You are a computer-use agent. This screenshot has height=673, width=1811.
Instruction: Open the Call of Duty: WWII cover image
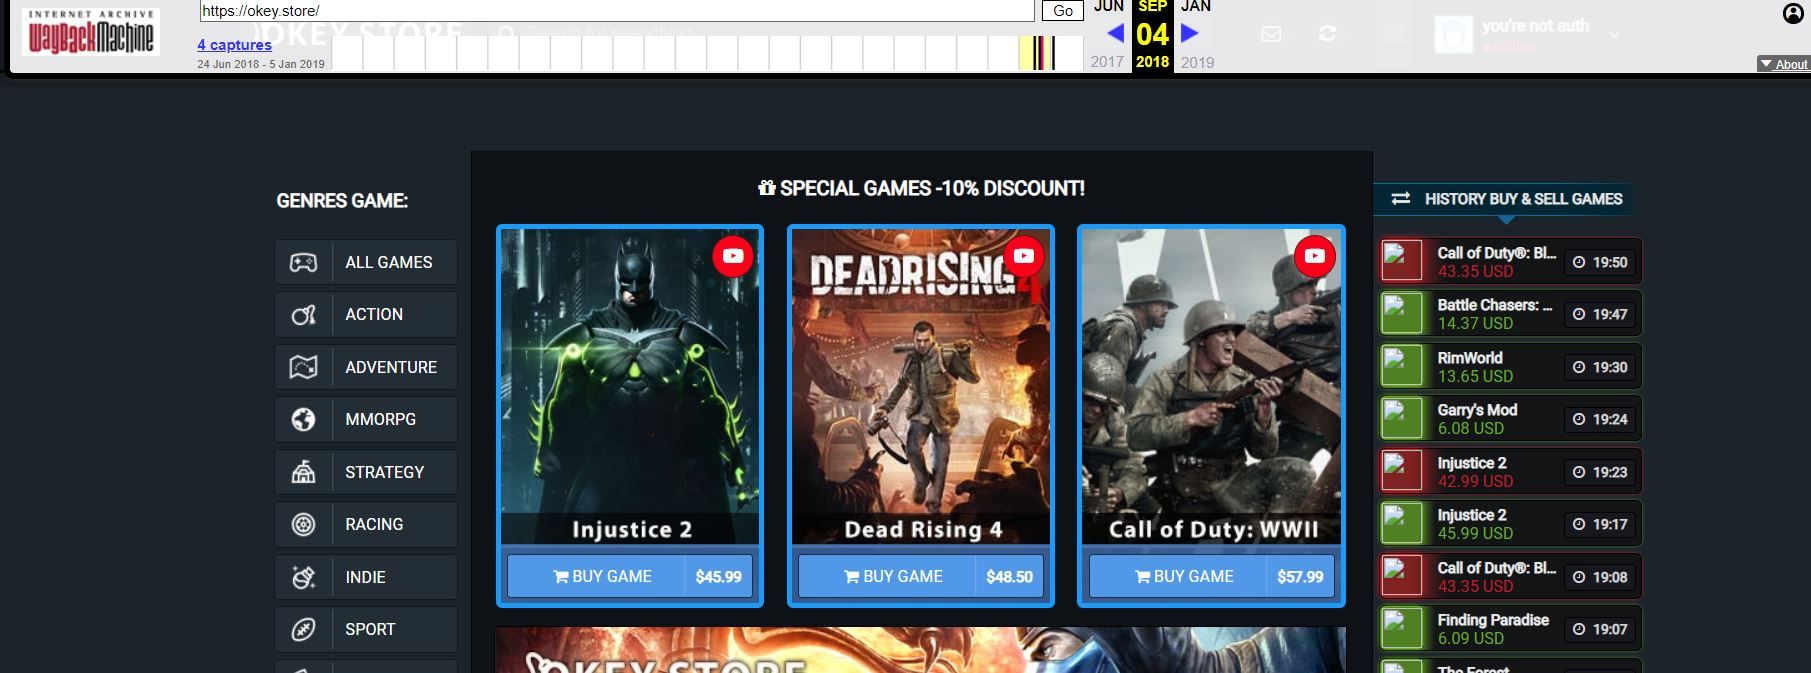pos(1211,386)
